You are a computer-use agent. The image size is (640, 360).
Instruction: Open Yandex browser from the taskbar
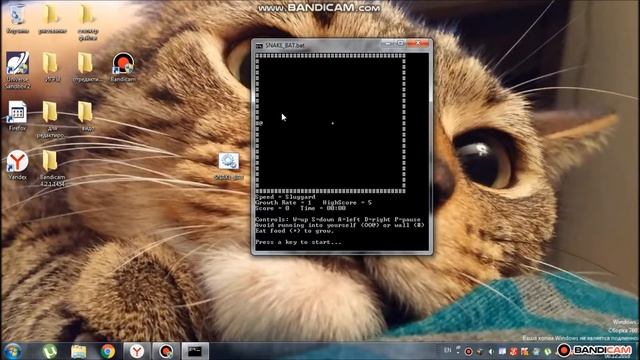click(x=137, y=351)
